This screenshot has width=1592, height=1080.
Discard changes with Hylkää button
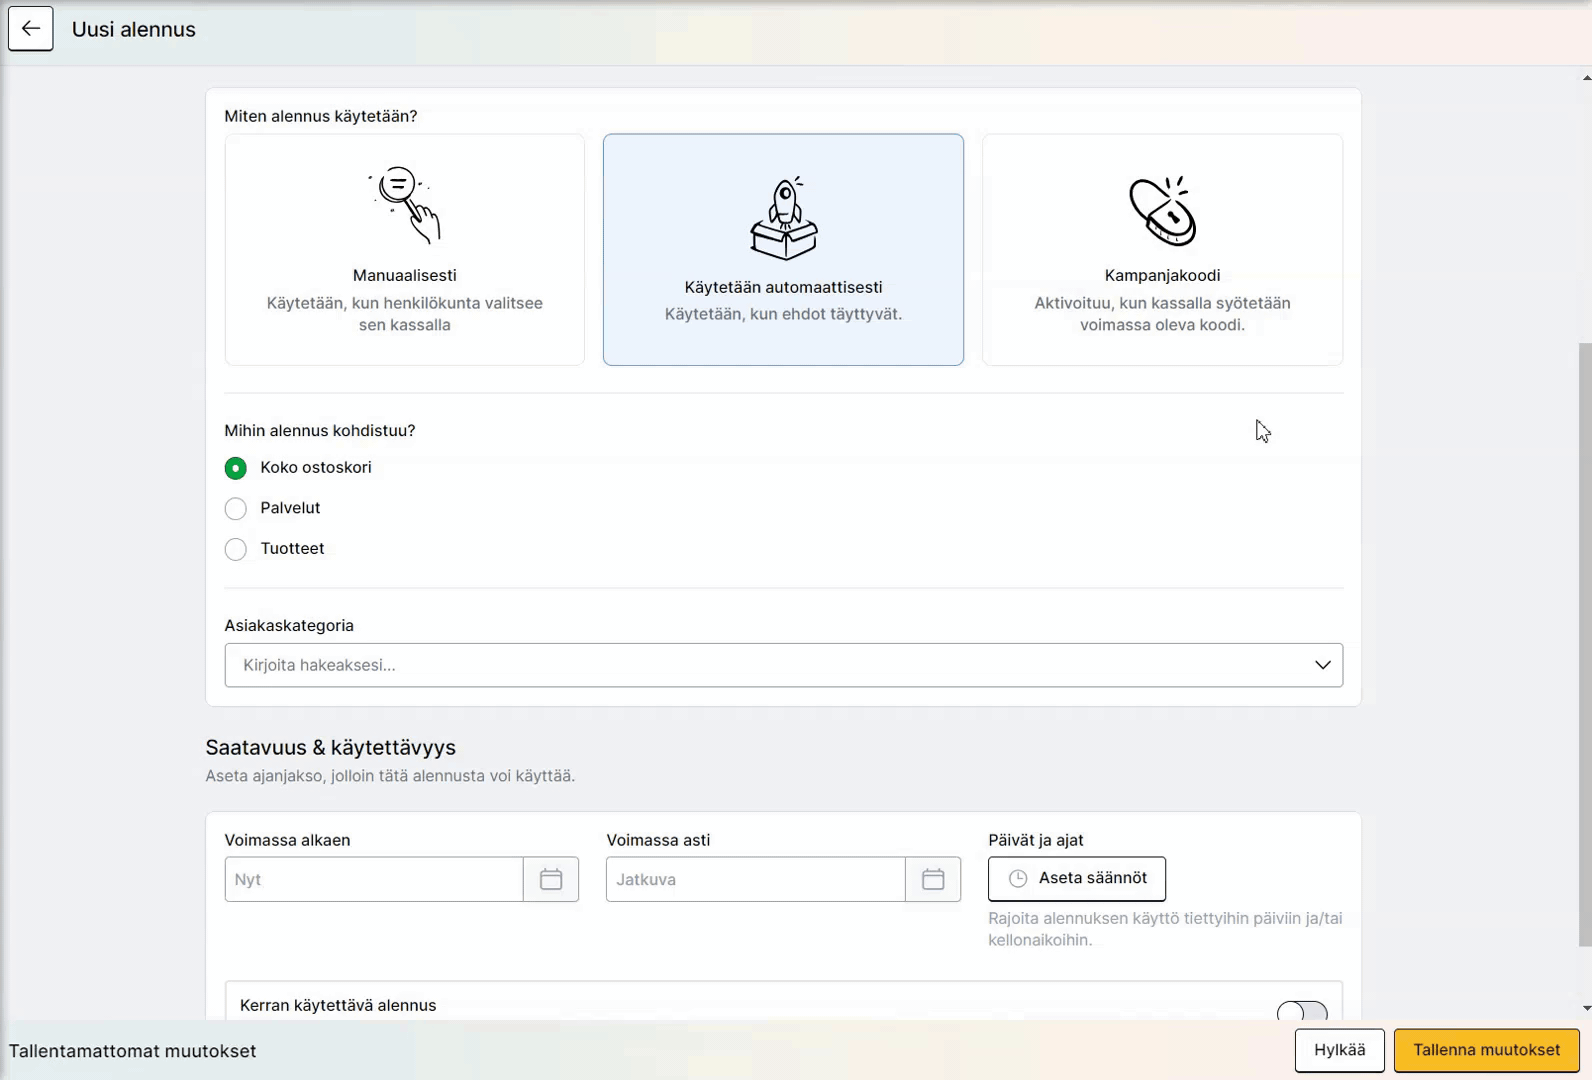[1340, 1050]
